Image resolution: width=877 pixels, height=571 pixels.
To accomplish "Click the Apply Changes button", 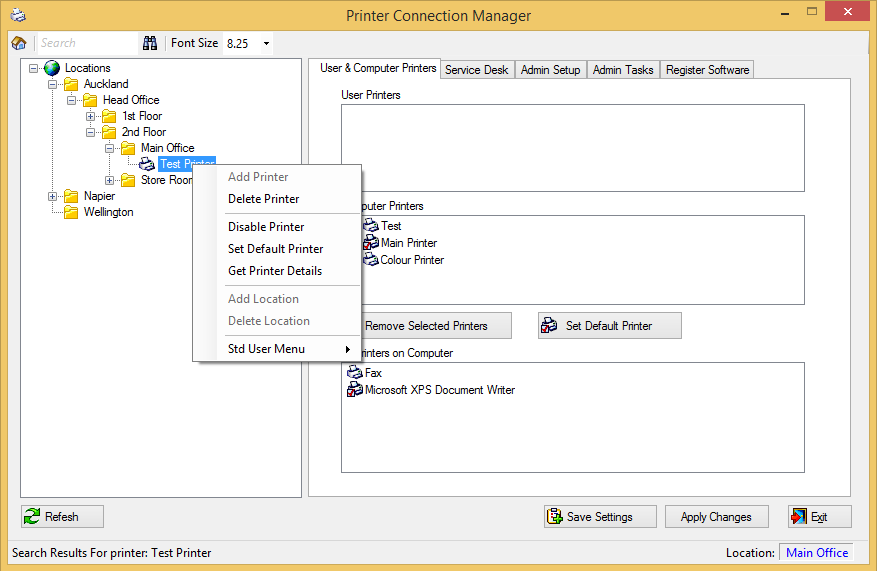I will (x=715, y=517).
